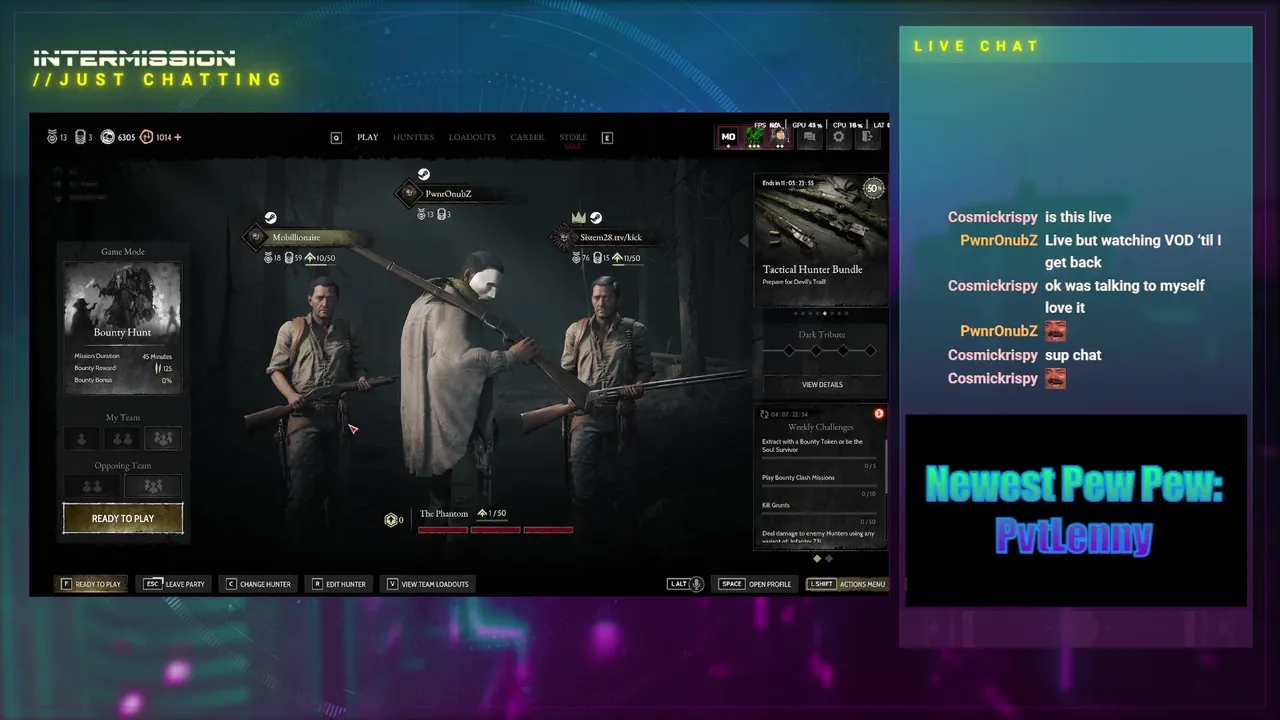The image size is (1280, 720).
Task: Click the 50% discount badge on bundle
Action: point(874,188)
